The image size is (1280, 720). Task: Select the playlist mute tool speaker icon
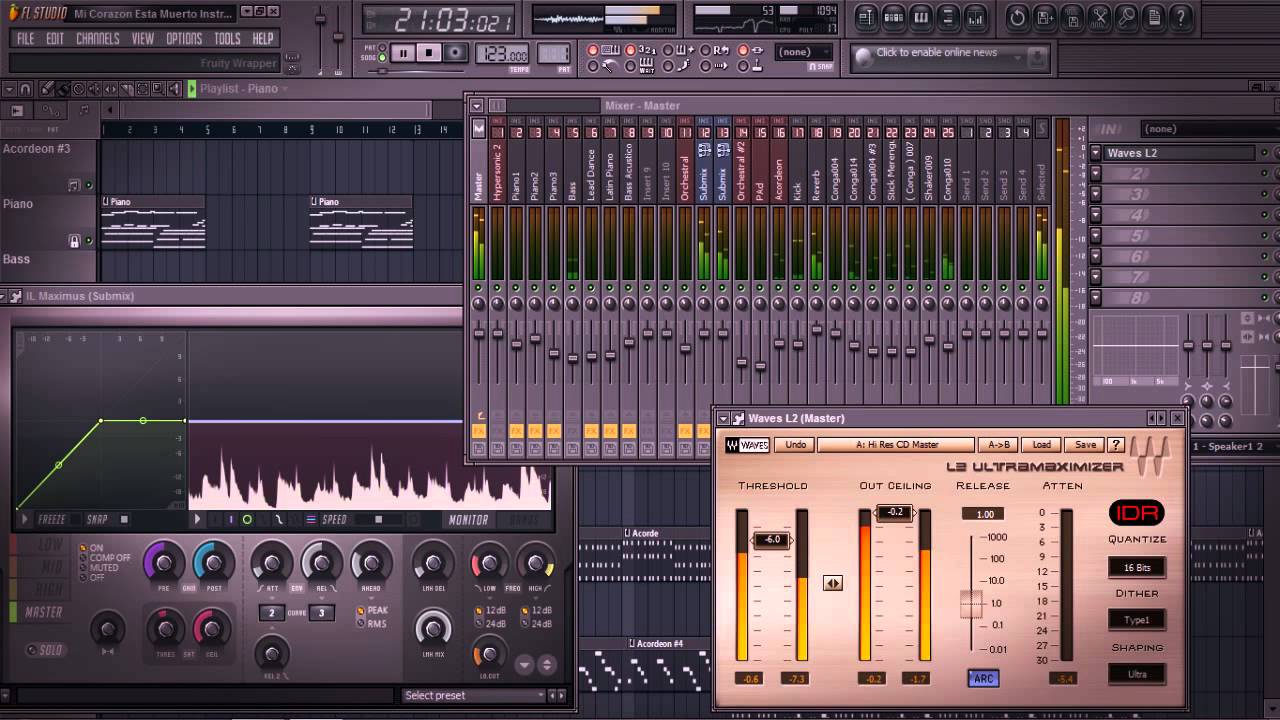(x=93, y=89)
